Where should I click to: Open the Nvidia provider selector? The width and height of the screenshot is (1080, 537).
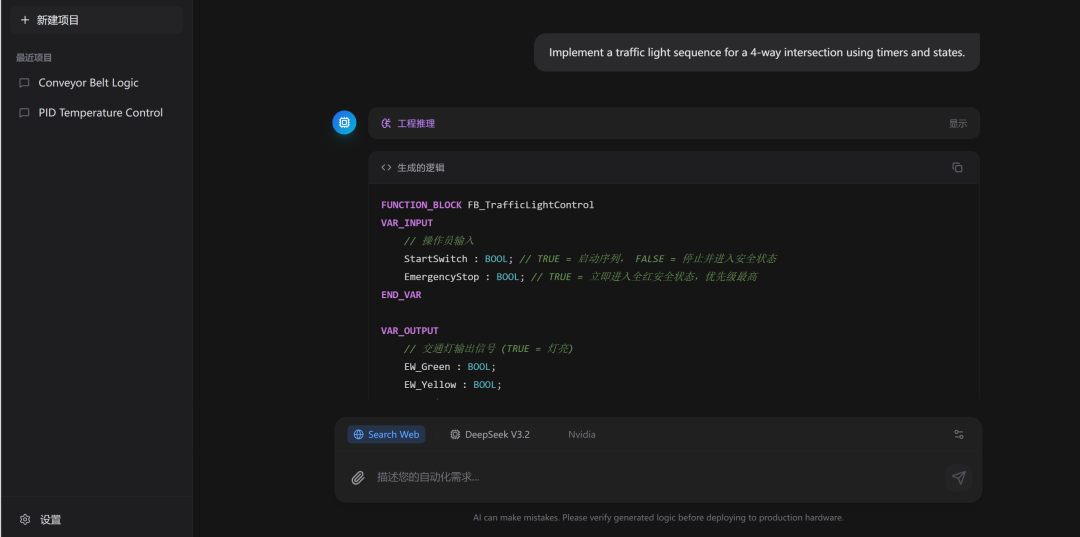pos(581,435)
